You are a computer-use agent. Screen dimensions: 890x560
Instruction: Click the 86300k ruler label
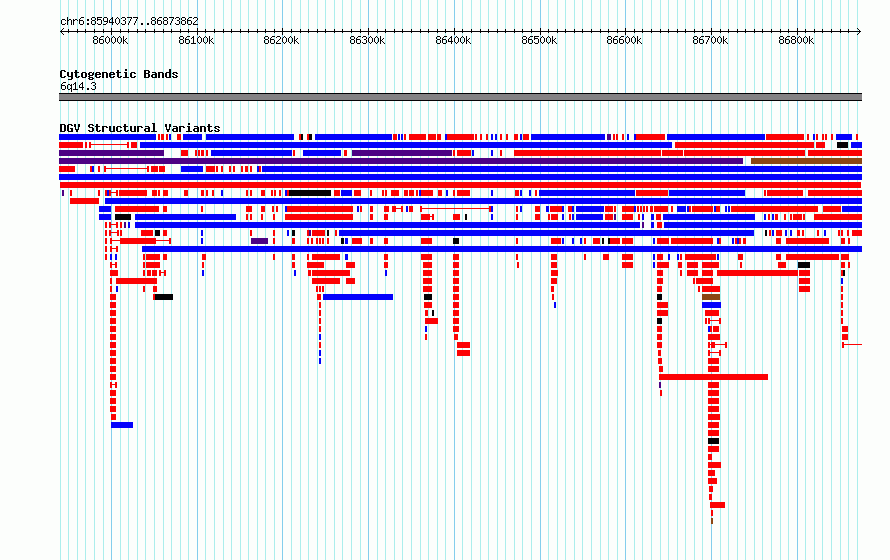(367, 41)
